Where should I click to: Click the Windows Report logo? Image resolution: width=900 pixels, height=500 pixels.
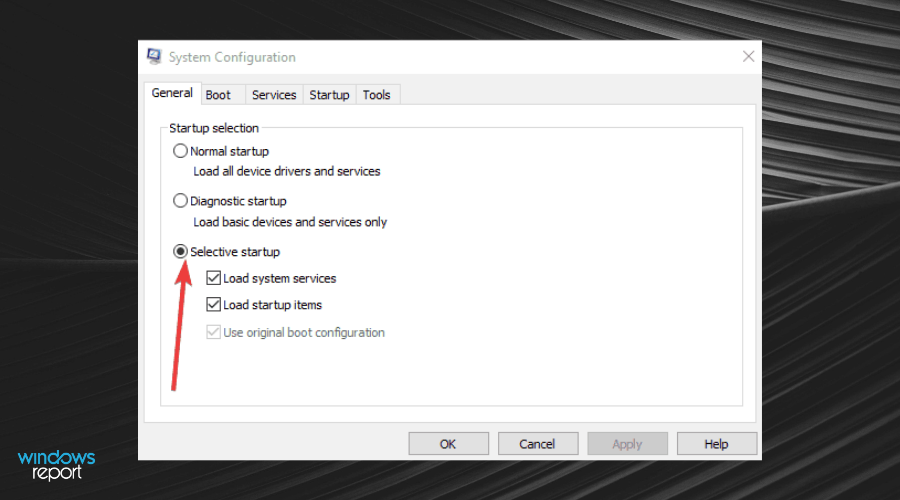pyautogui.click(x=56, y=465)
